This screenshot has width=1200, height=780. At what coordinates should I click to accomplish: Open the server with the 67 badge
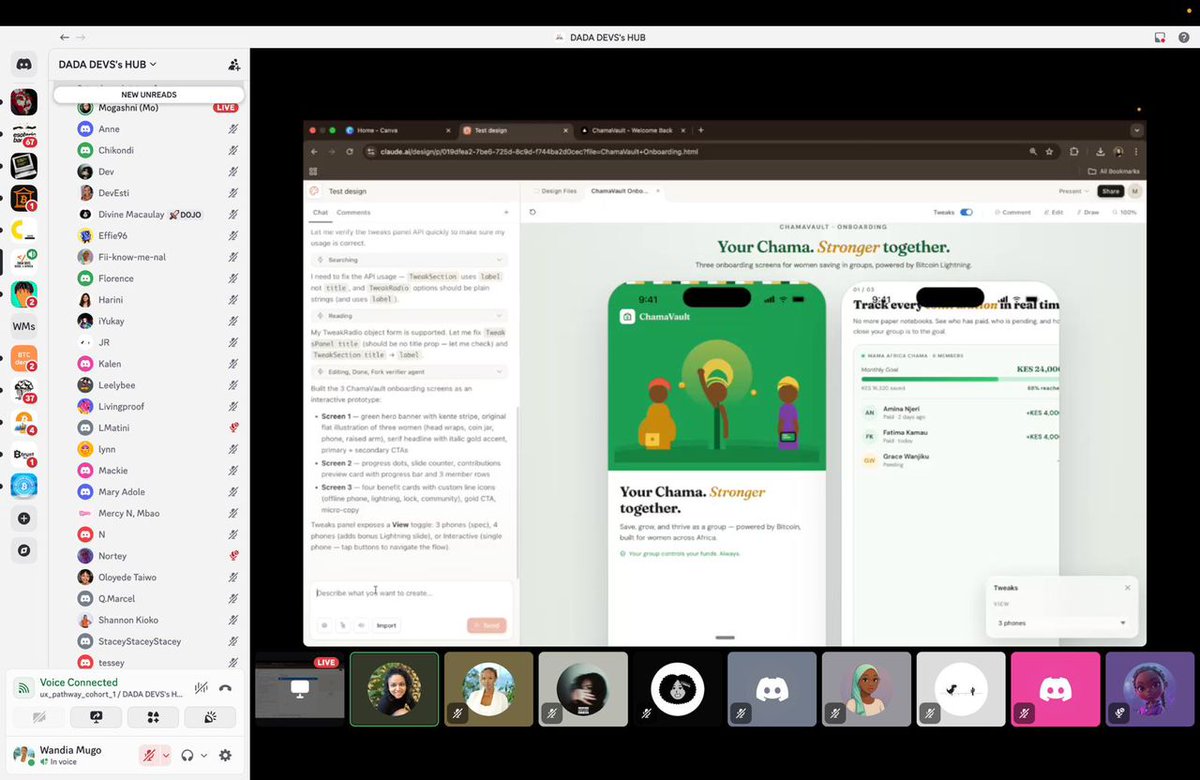pyautogui.click(x=24, y=135)
